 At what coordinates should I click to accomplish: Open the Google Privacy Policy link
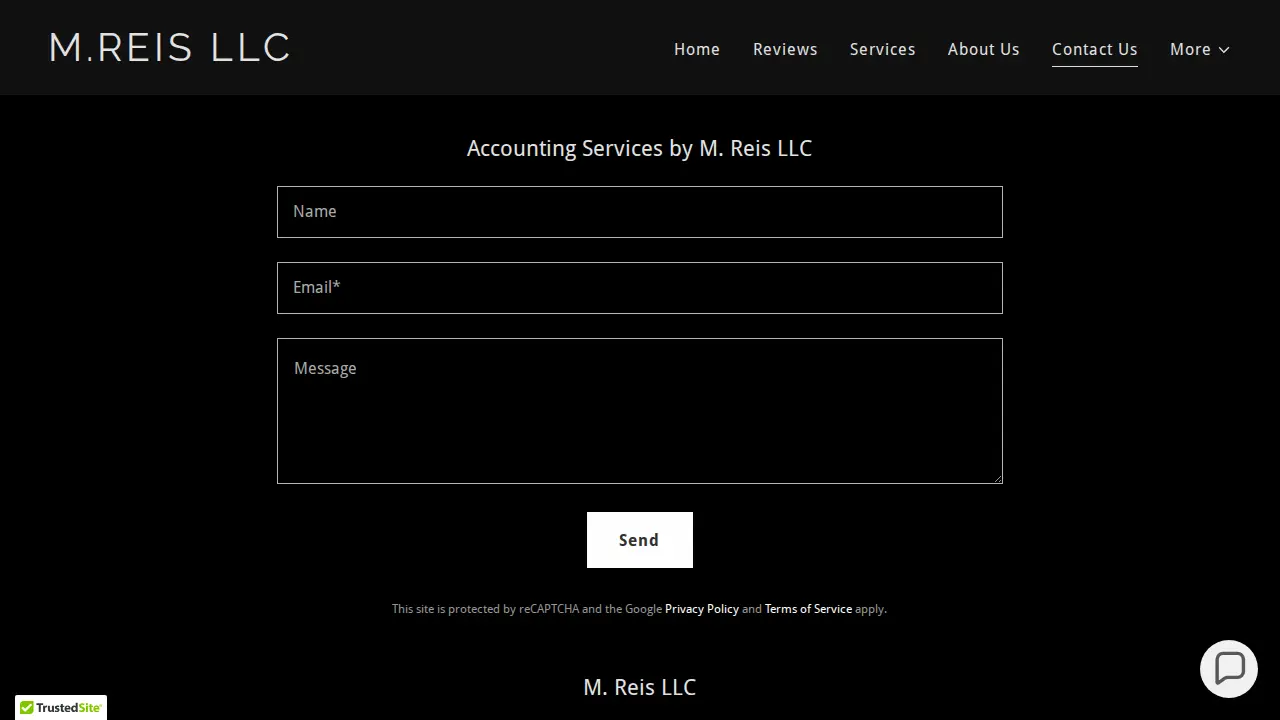(x=702, y=609)
